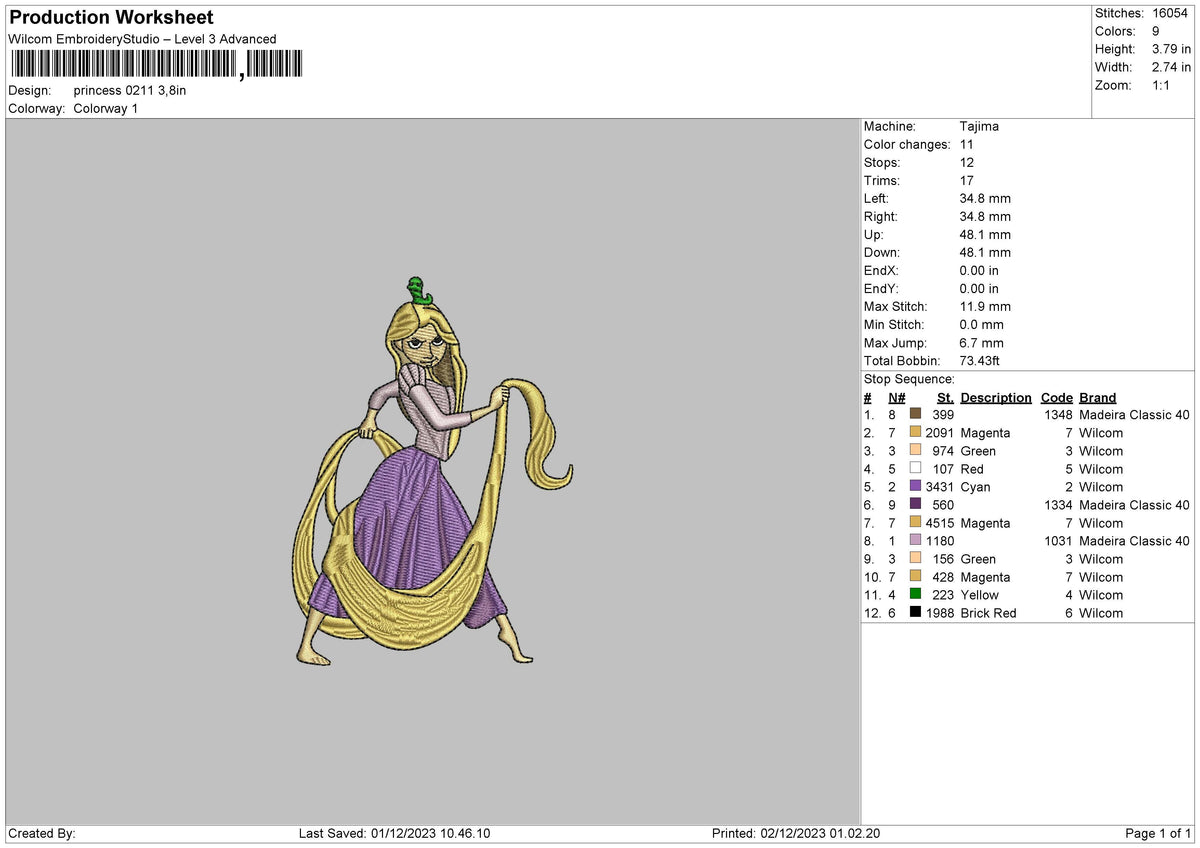The image size is (1200, 848).
Task: Click the green Yellow swatch in stop 11
Action: pos(915,595)
